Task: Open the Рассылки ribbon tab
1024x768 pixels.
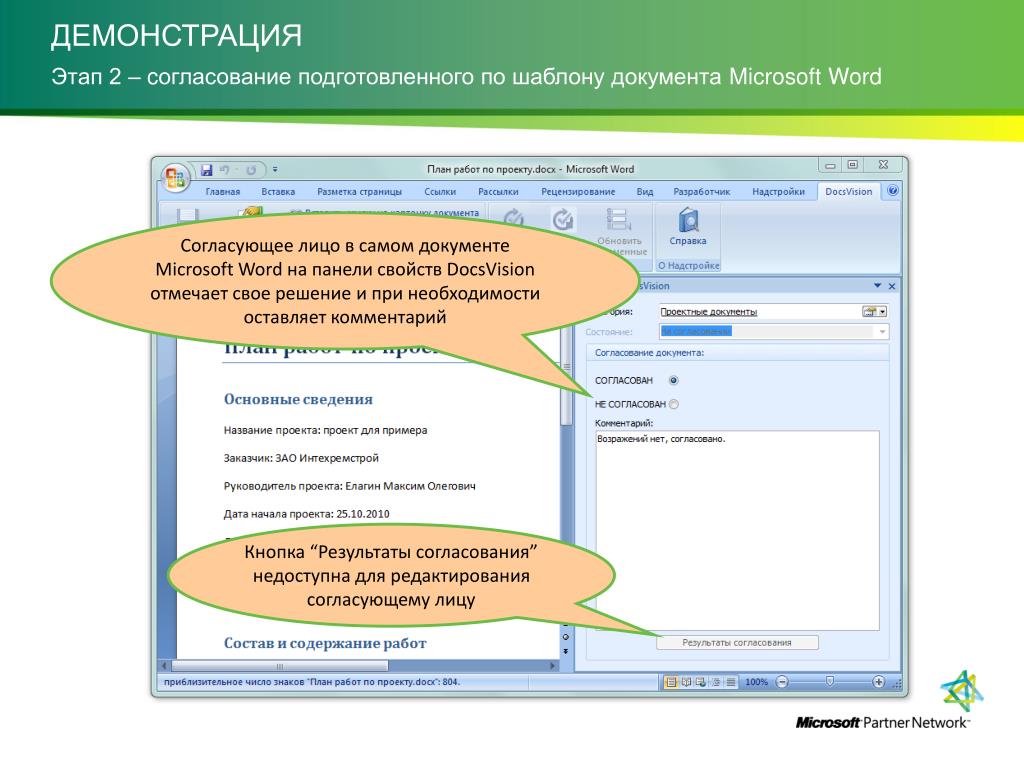Action: click(498, 191)
